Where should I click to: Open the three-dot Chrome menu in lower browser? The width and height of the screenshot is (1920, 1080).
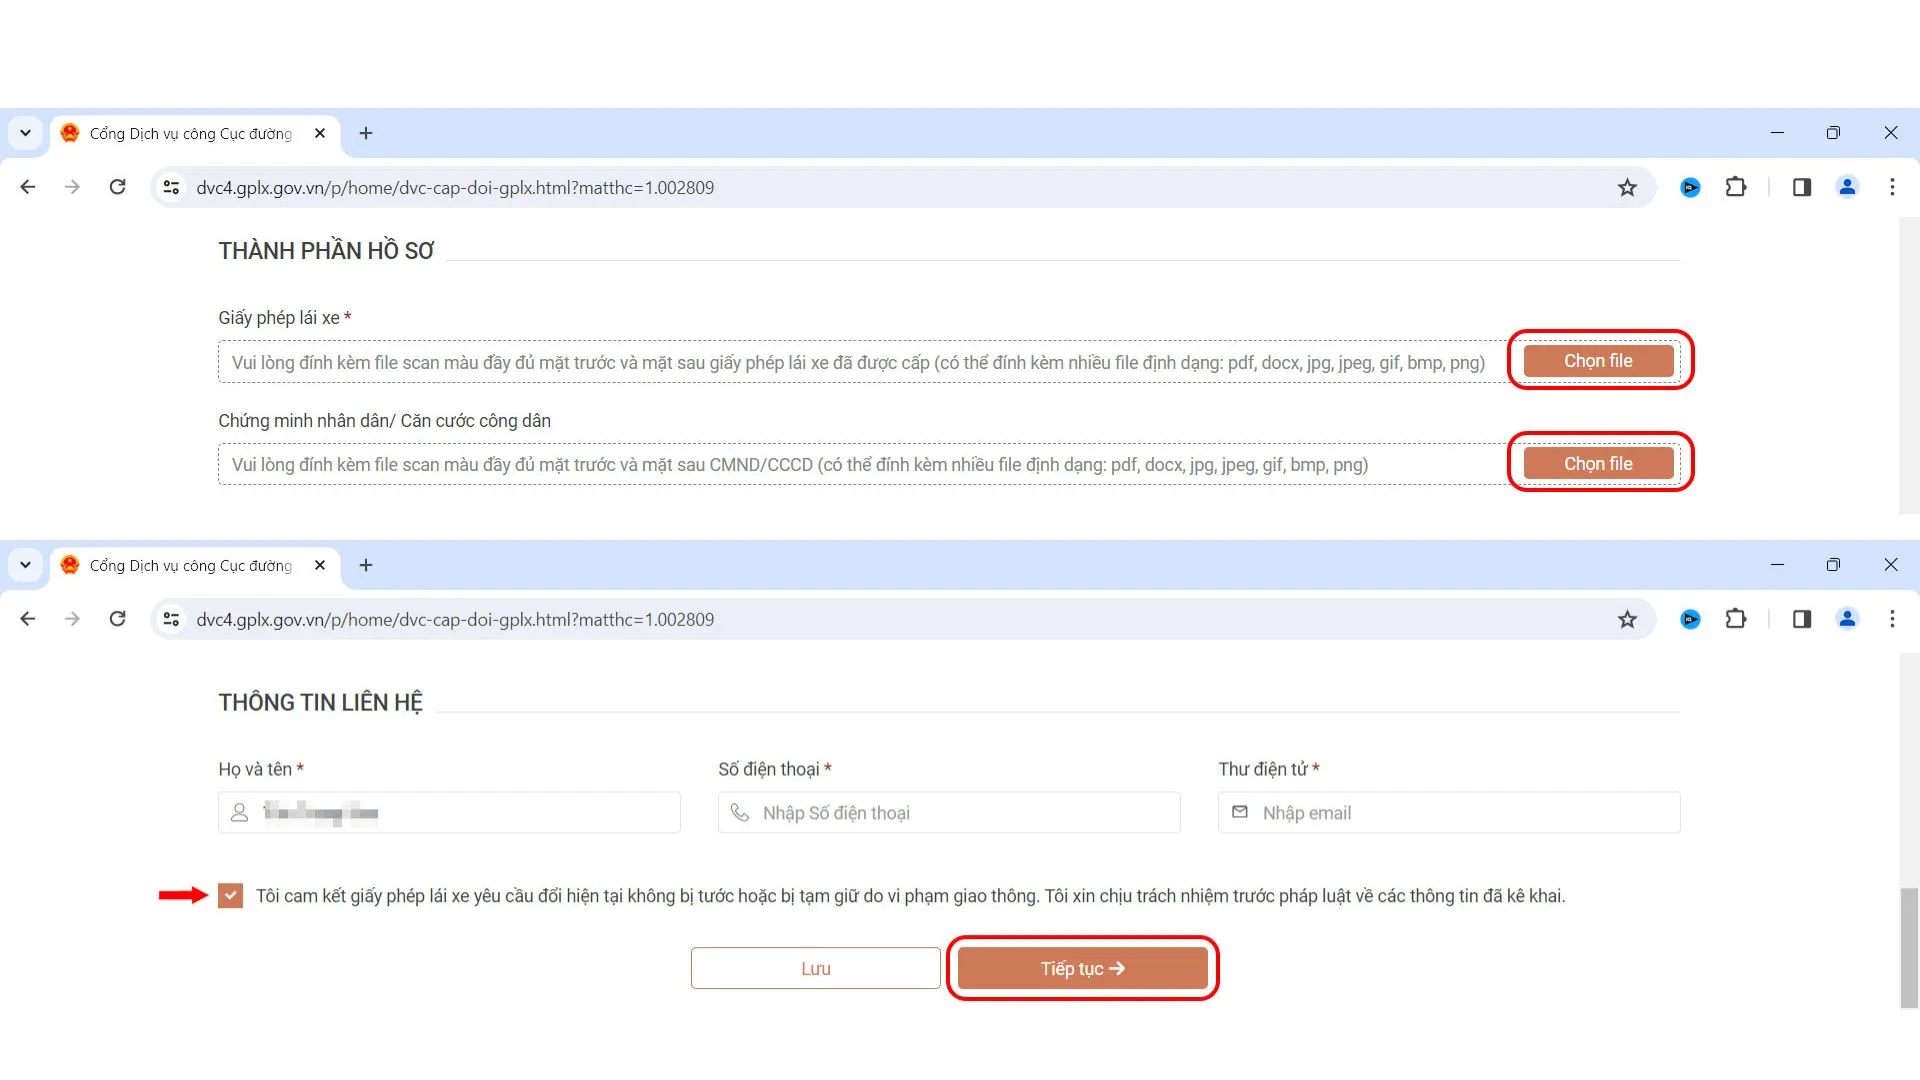click(x=1892, y=619)
